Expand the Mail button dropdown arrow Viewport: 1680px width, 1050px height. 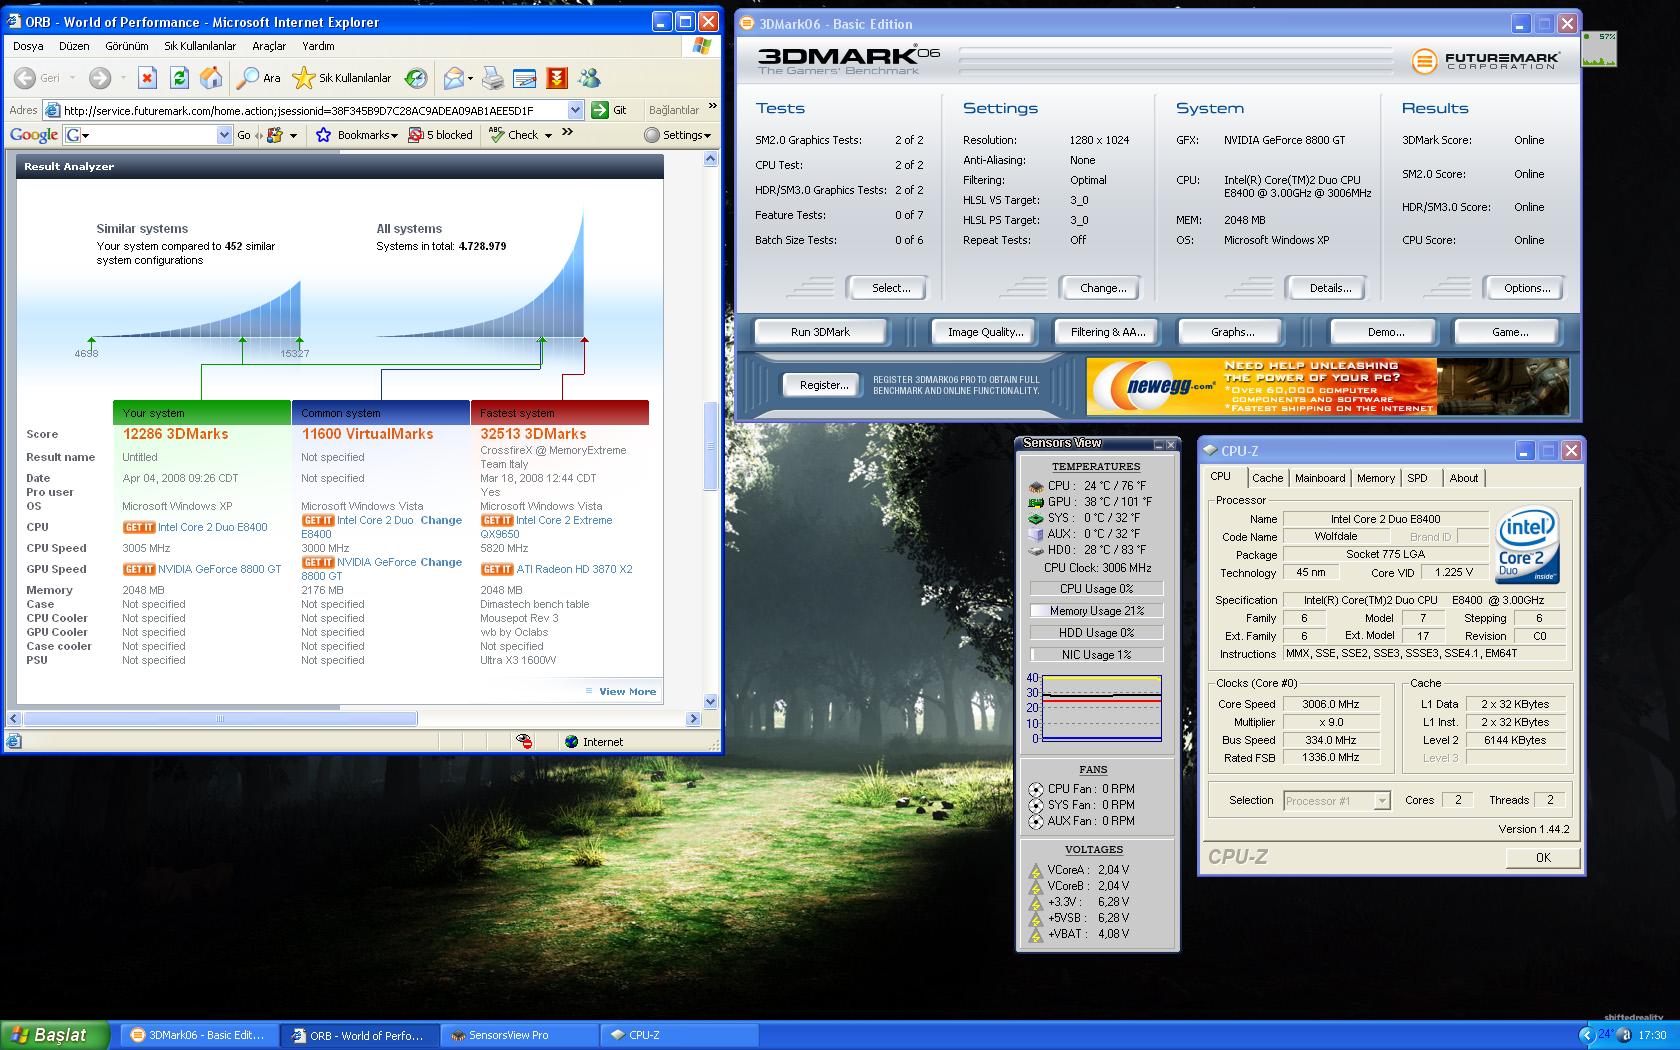[470, 78]
